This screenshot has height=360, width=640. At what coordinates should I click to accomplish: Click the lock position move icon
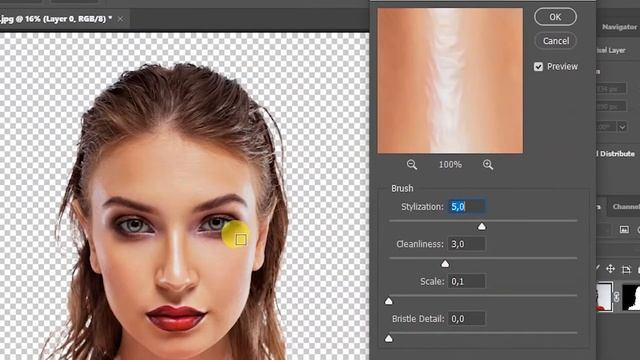[610, 269]
